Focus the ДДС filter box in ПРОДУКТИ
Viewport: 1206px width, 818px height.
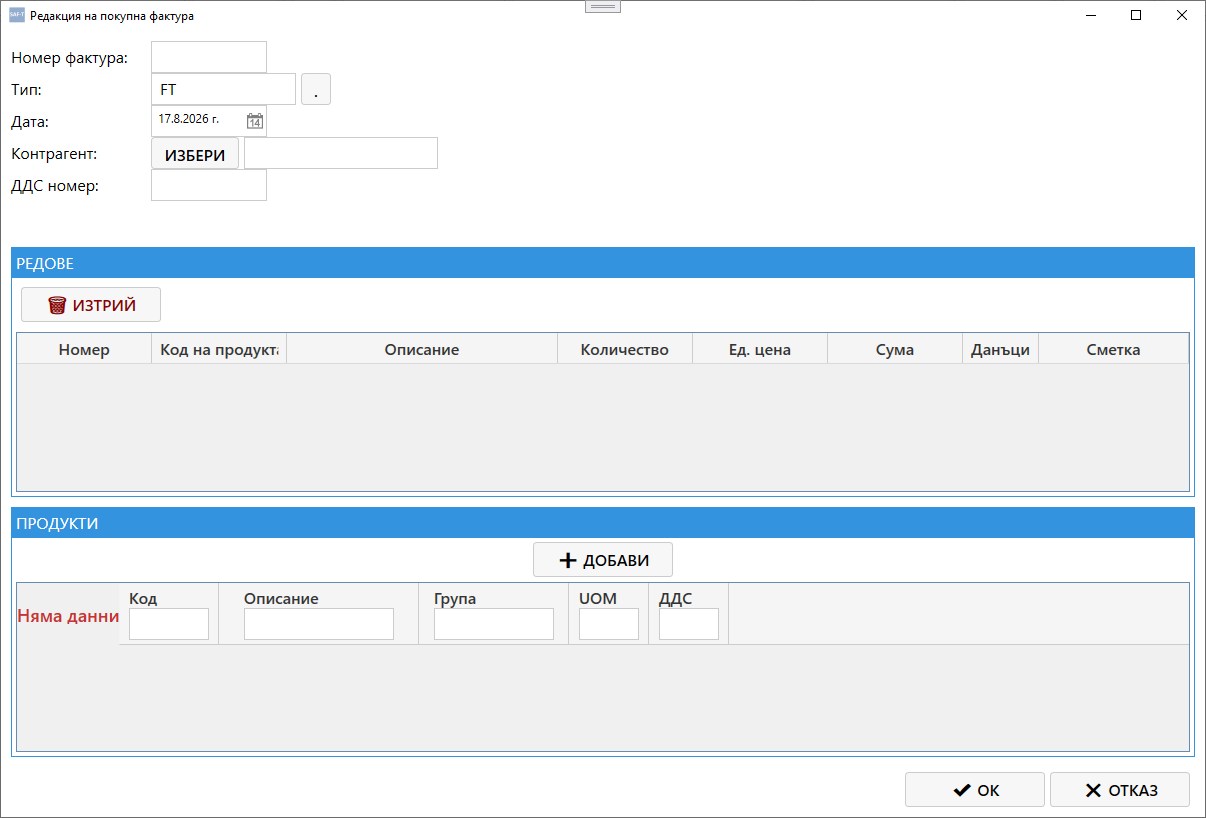pyautogui.click(x=689, y=624)
